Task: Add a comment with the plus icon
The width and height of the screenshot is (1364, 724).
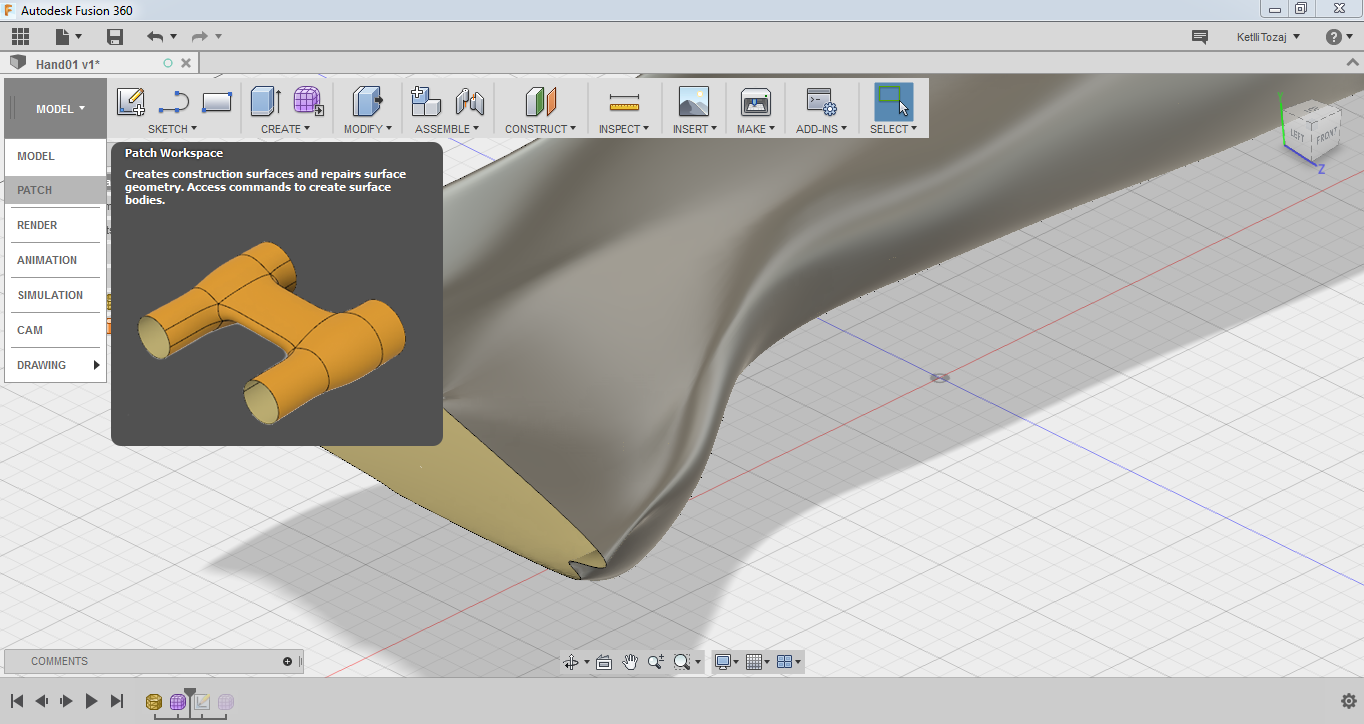Action: coord(287,661)
